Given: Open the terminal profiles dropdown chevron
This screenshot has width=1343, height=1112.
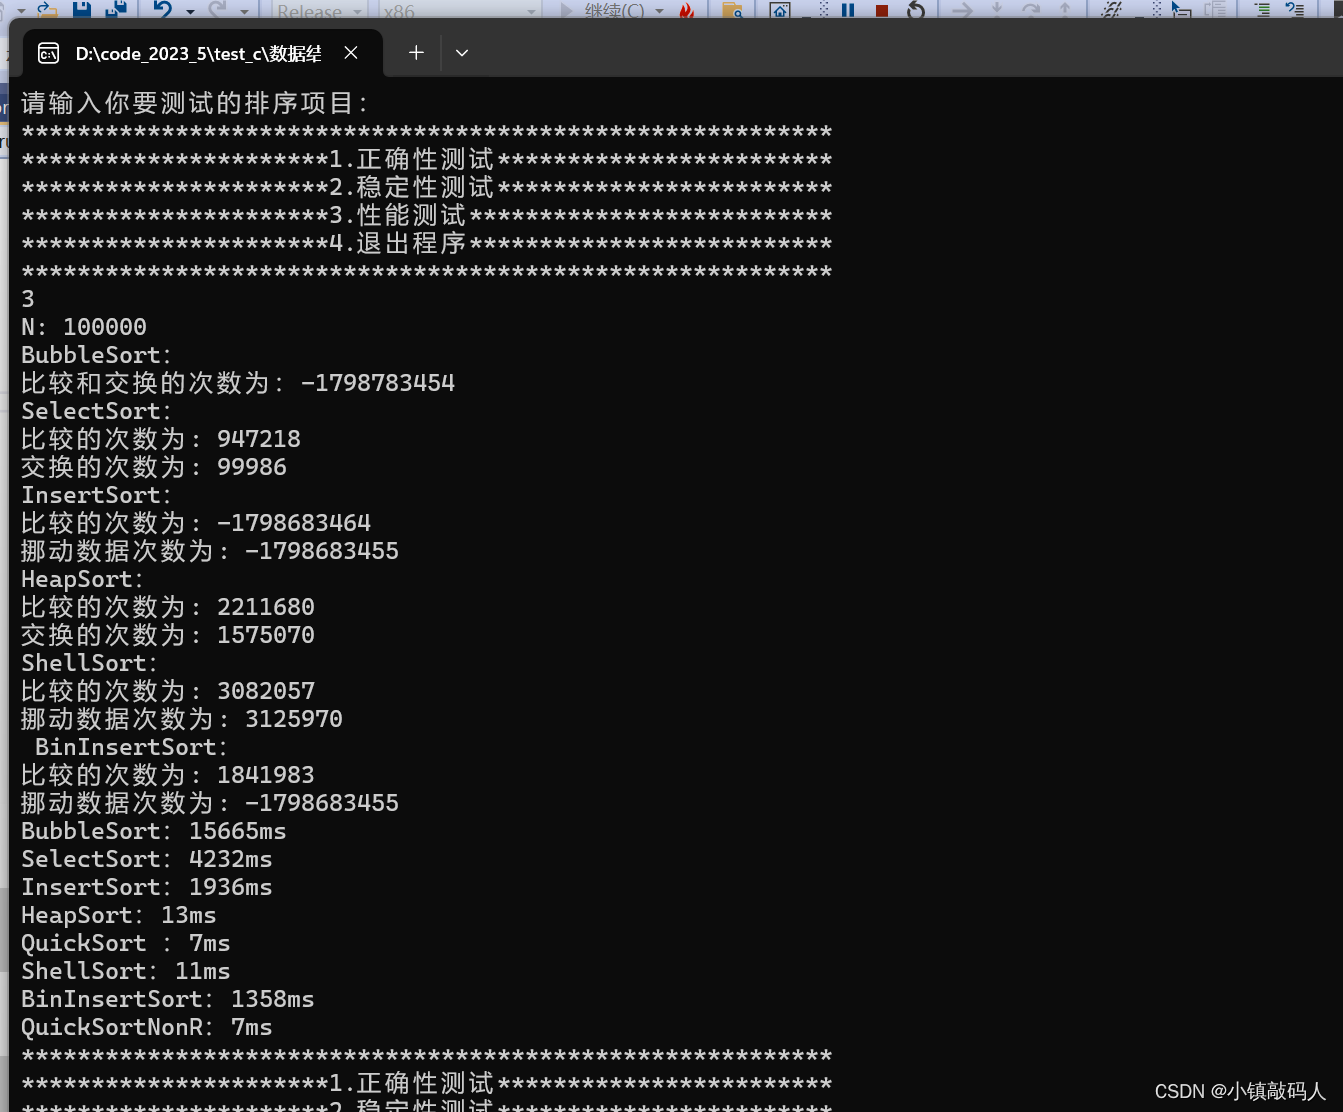Looking at the screenshot, I should coord(462,53).
